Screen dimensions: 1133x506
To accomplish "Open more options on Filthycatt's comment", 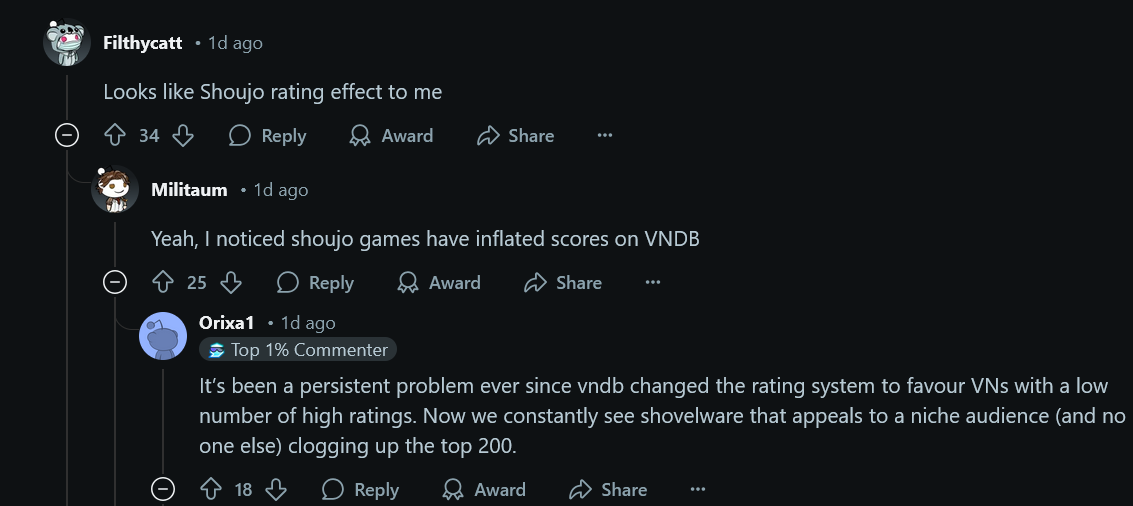I will click(x=604, y=136).
